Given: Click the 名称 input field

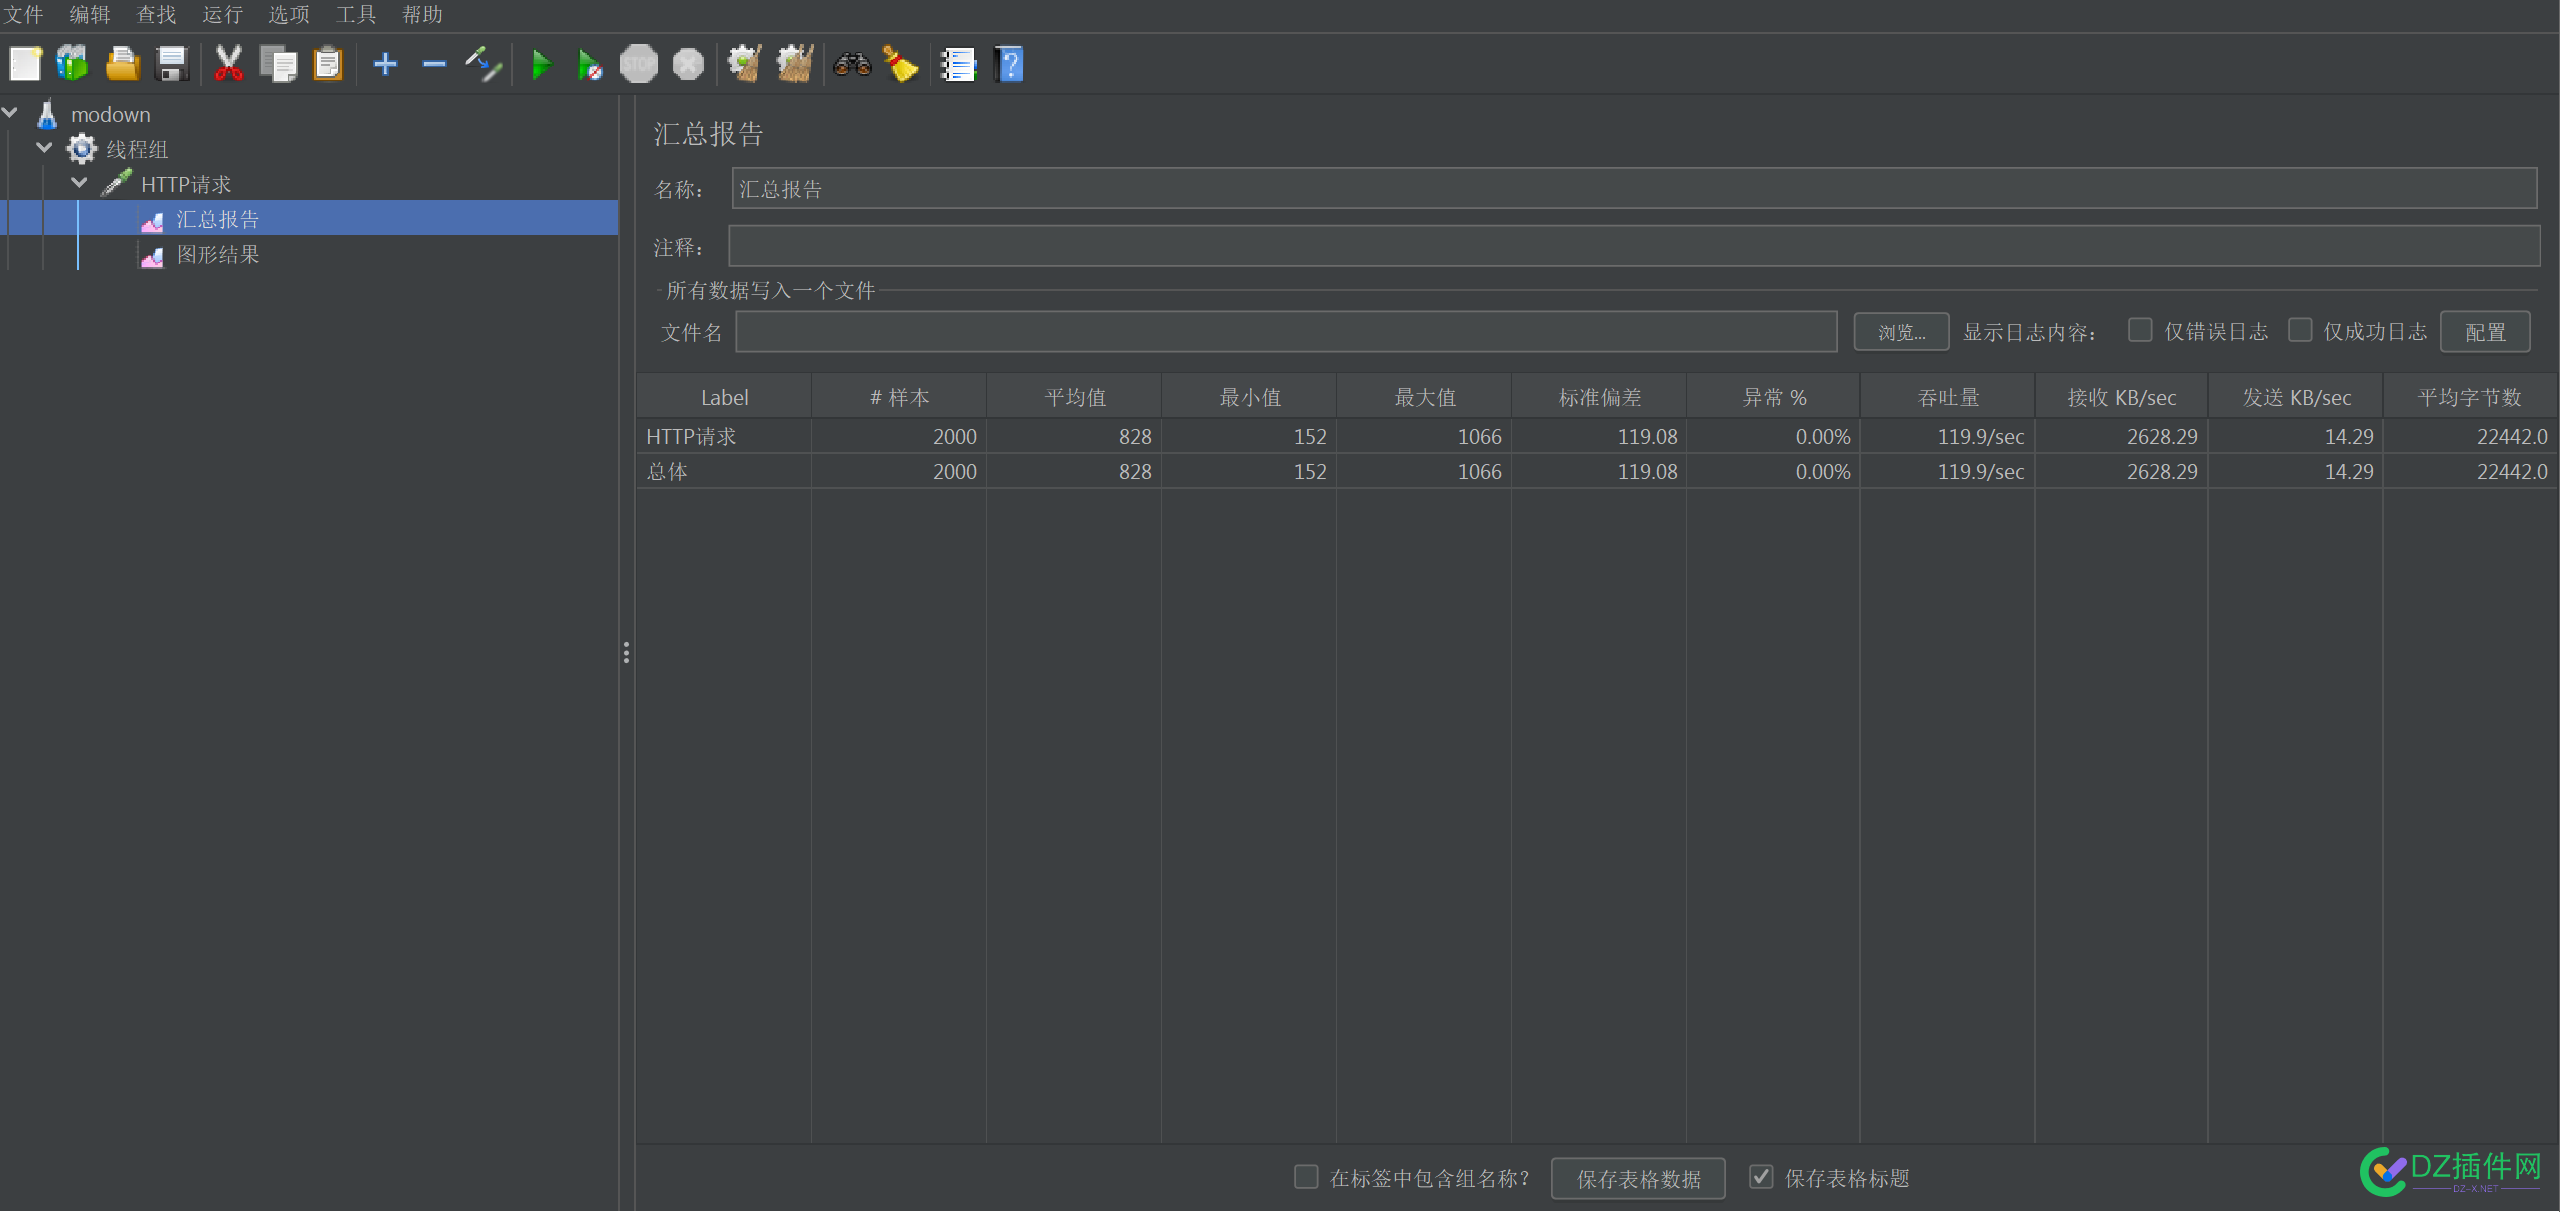Looking at the screenshot, I should pos(1634,189).
